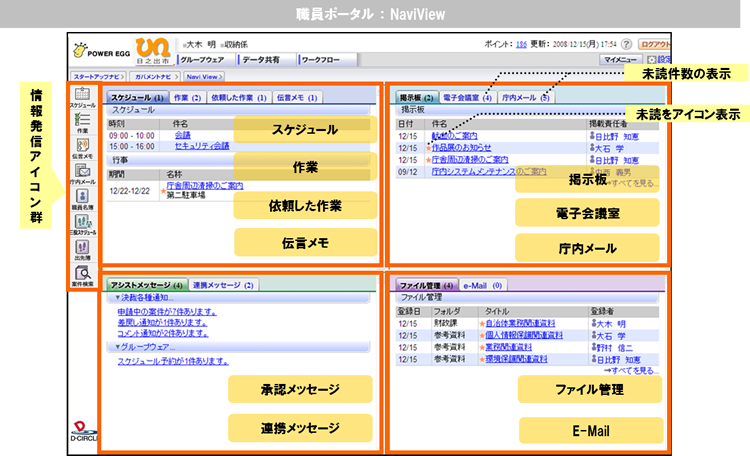Open the 自治体業務関連資料 file
The height and width of the screenshot is (456, 750).
point(520,323)
